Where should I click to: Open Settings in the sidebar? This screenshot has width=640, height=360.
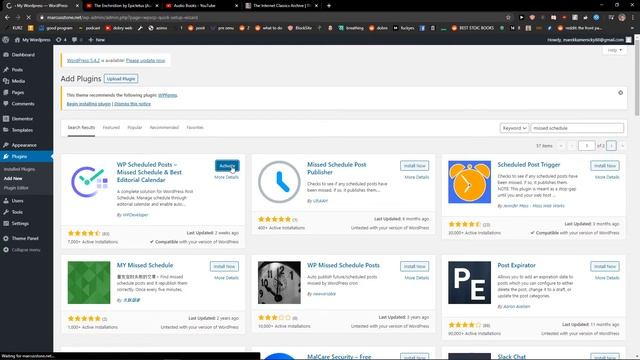coord(20,224)
